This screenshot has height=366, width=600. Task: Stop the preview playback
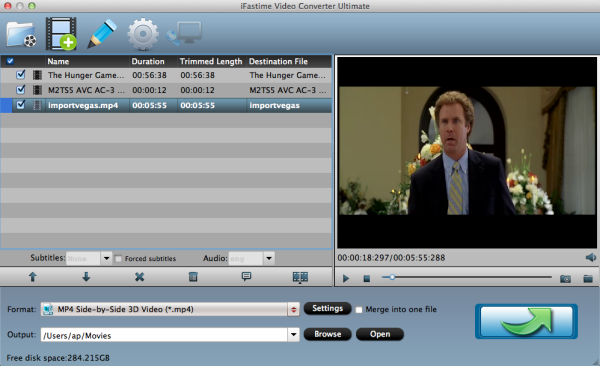(367, 278)
